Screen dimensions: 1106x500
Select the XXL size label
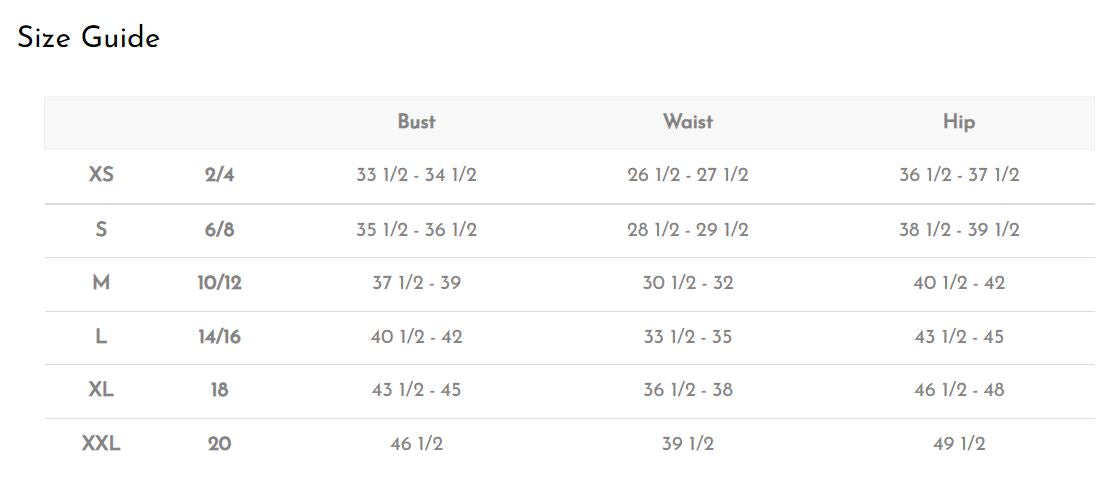[101, 444]
